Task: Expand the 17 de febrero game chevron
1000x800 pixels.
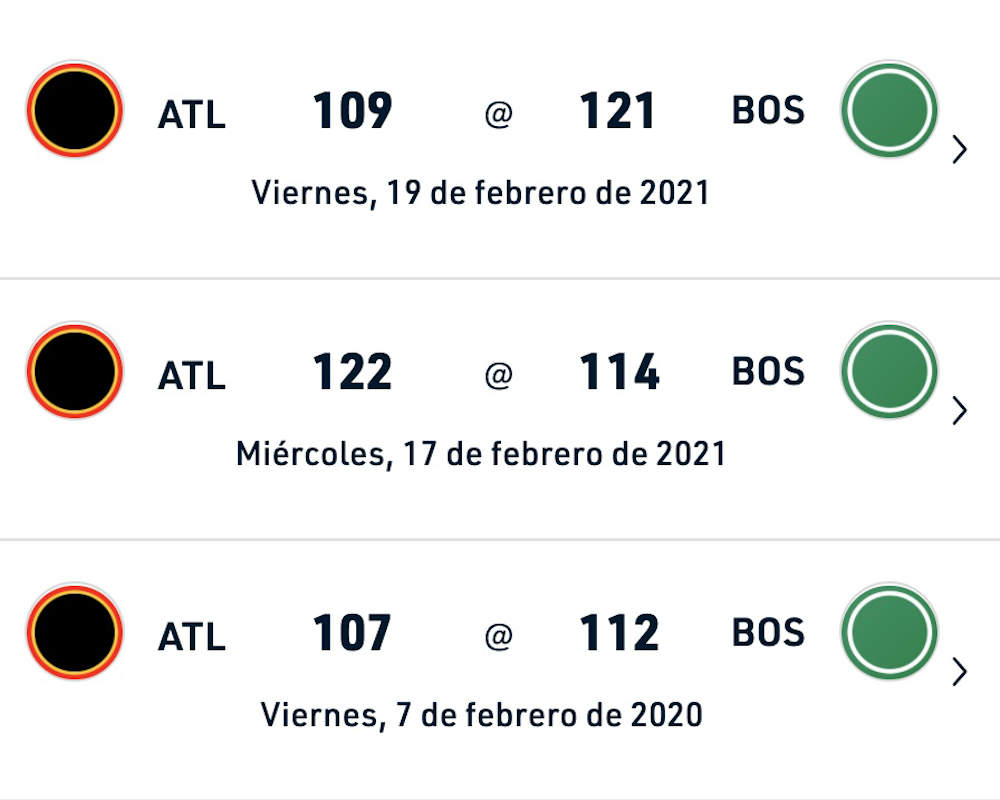Action: pyautogui.click(x=959, y=411)
